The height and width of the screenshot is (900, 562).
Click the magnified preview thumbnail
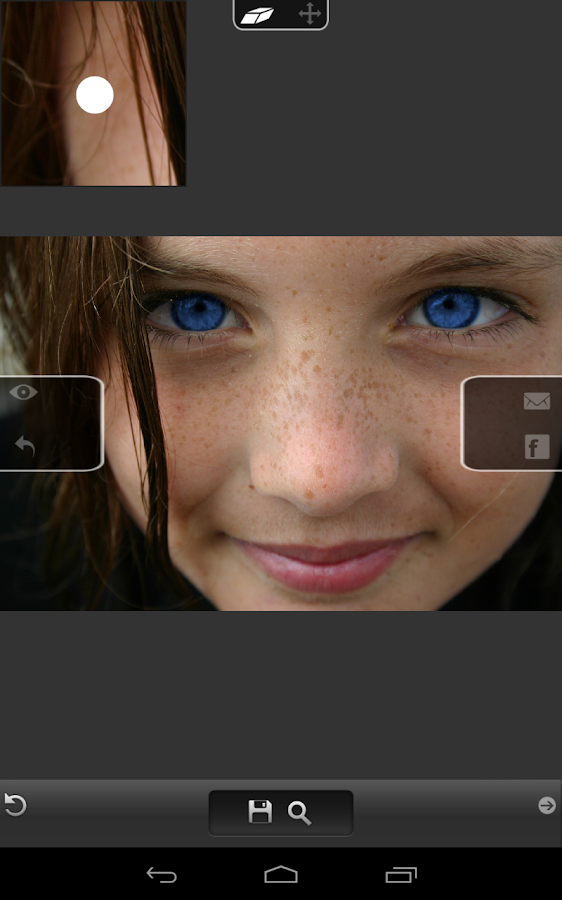[93, 93]
